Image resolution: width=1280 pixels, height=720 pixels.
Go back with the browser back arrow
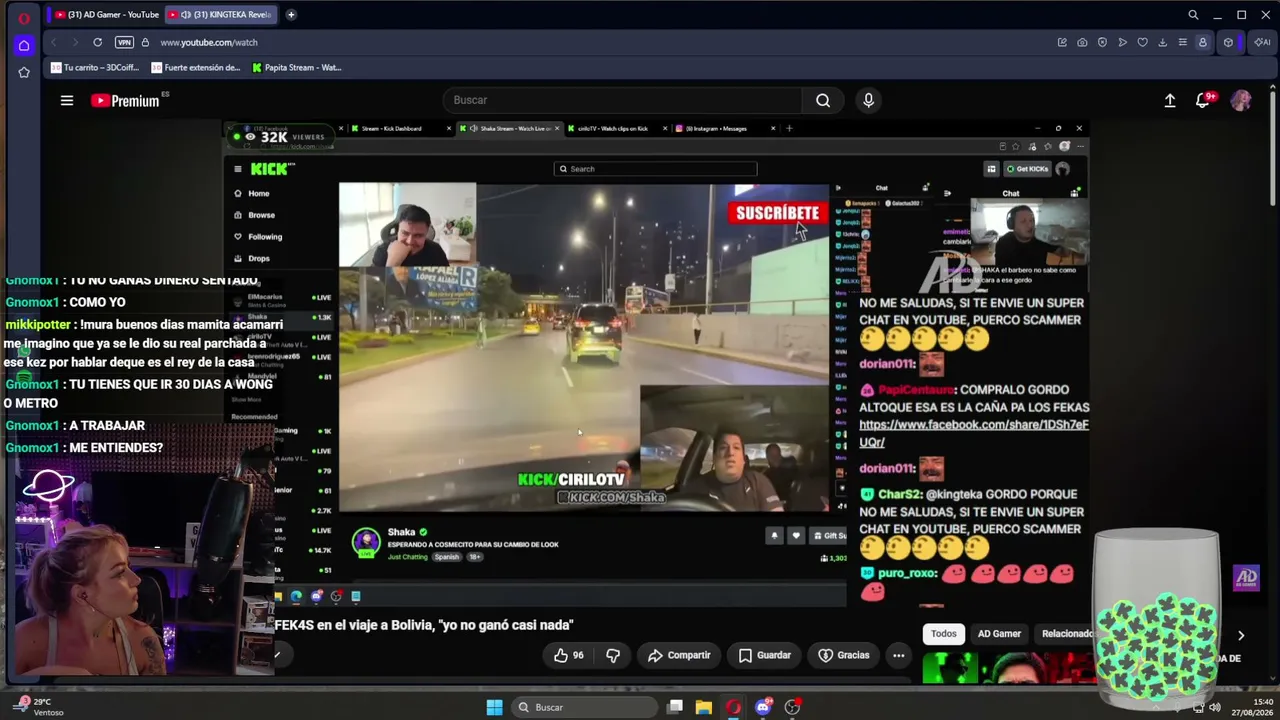pos(54,42)
